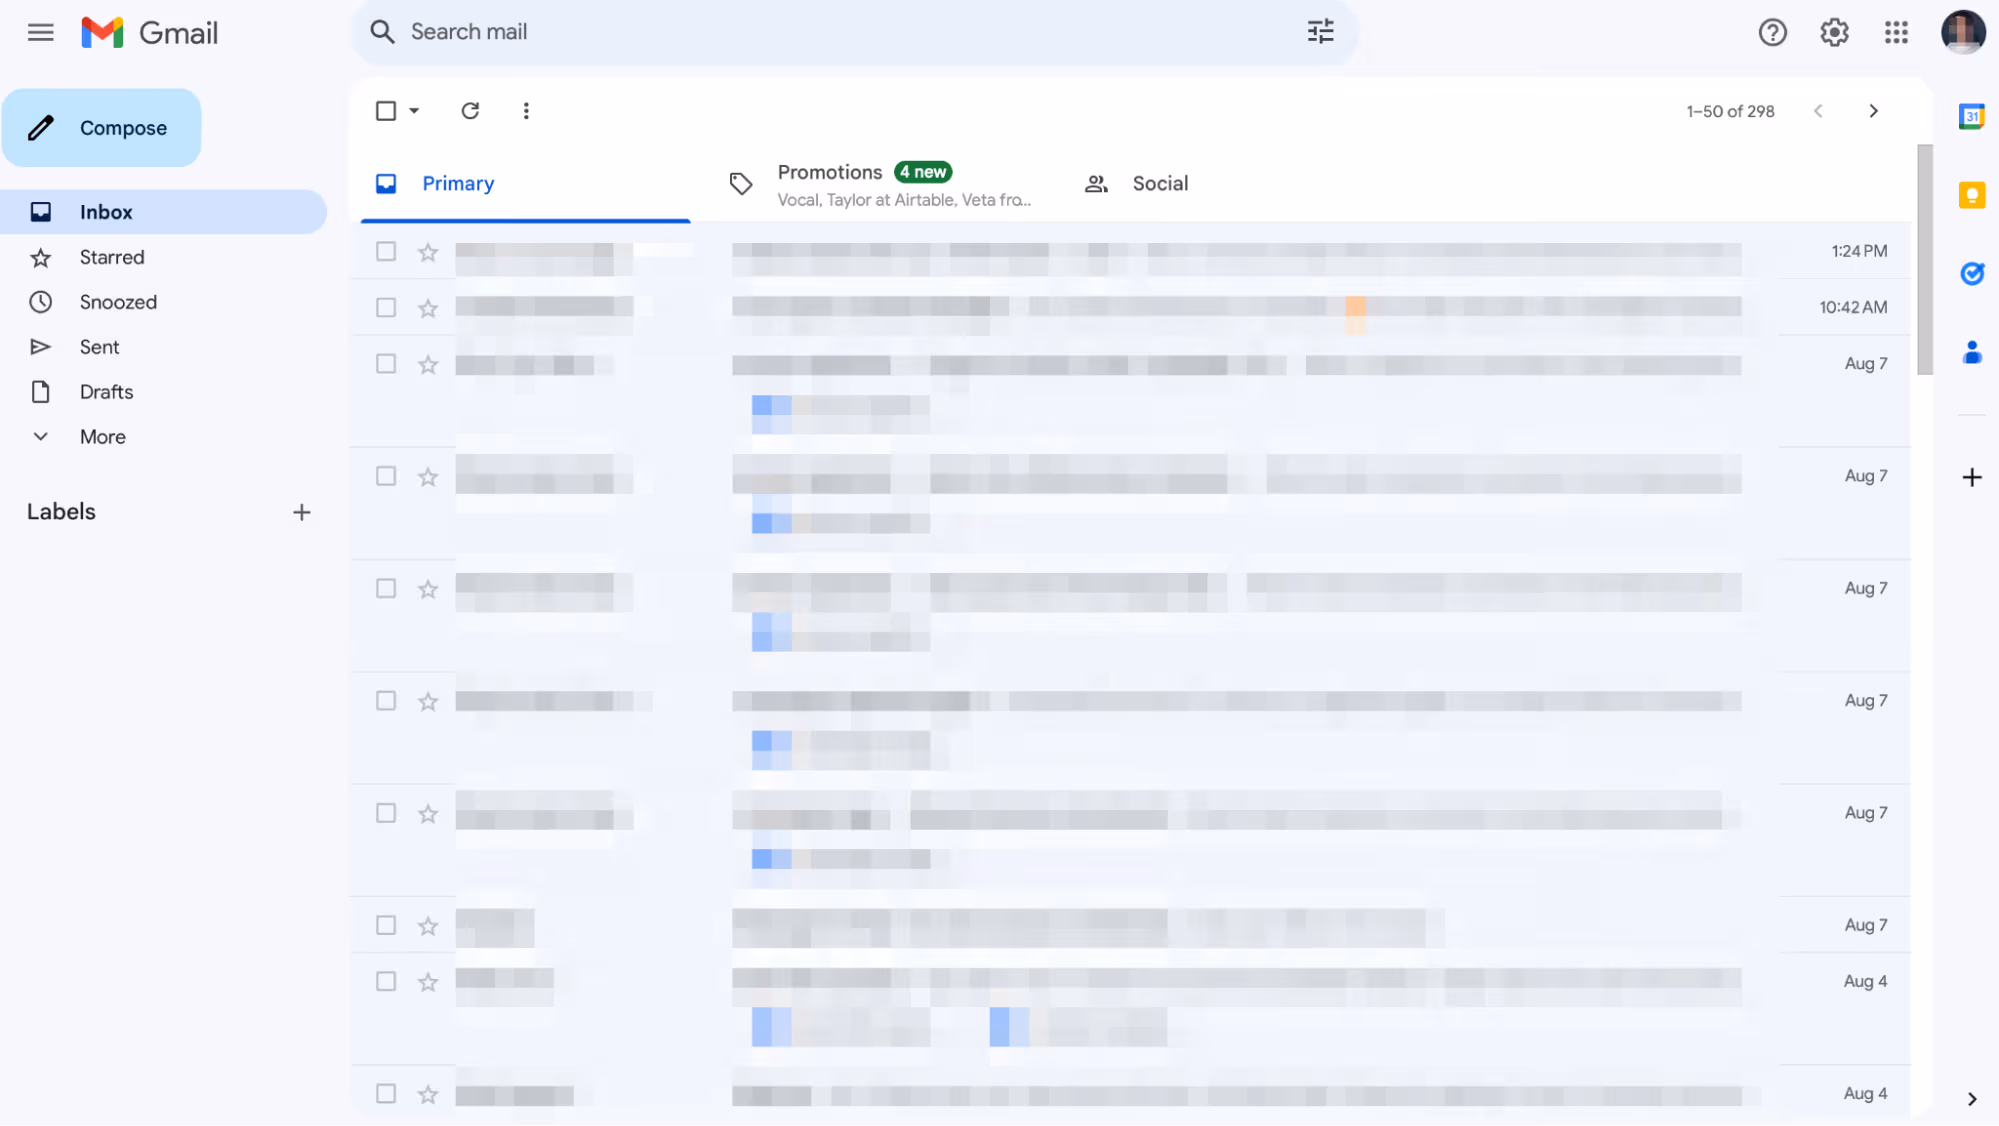Tick the master select-all checkbox

pyautogui.click(x=386, y=111)
